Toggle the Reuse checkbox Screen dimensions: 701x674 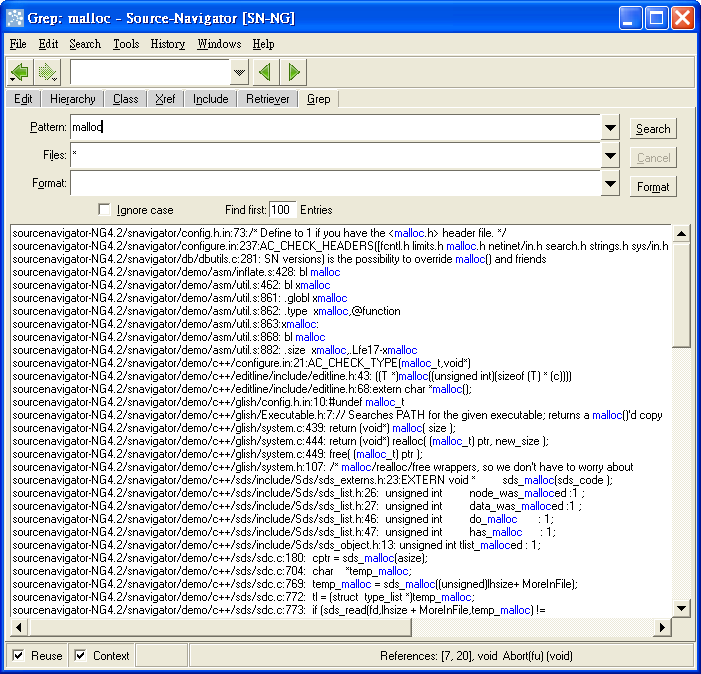19,656
